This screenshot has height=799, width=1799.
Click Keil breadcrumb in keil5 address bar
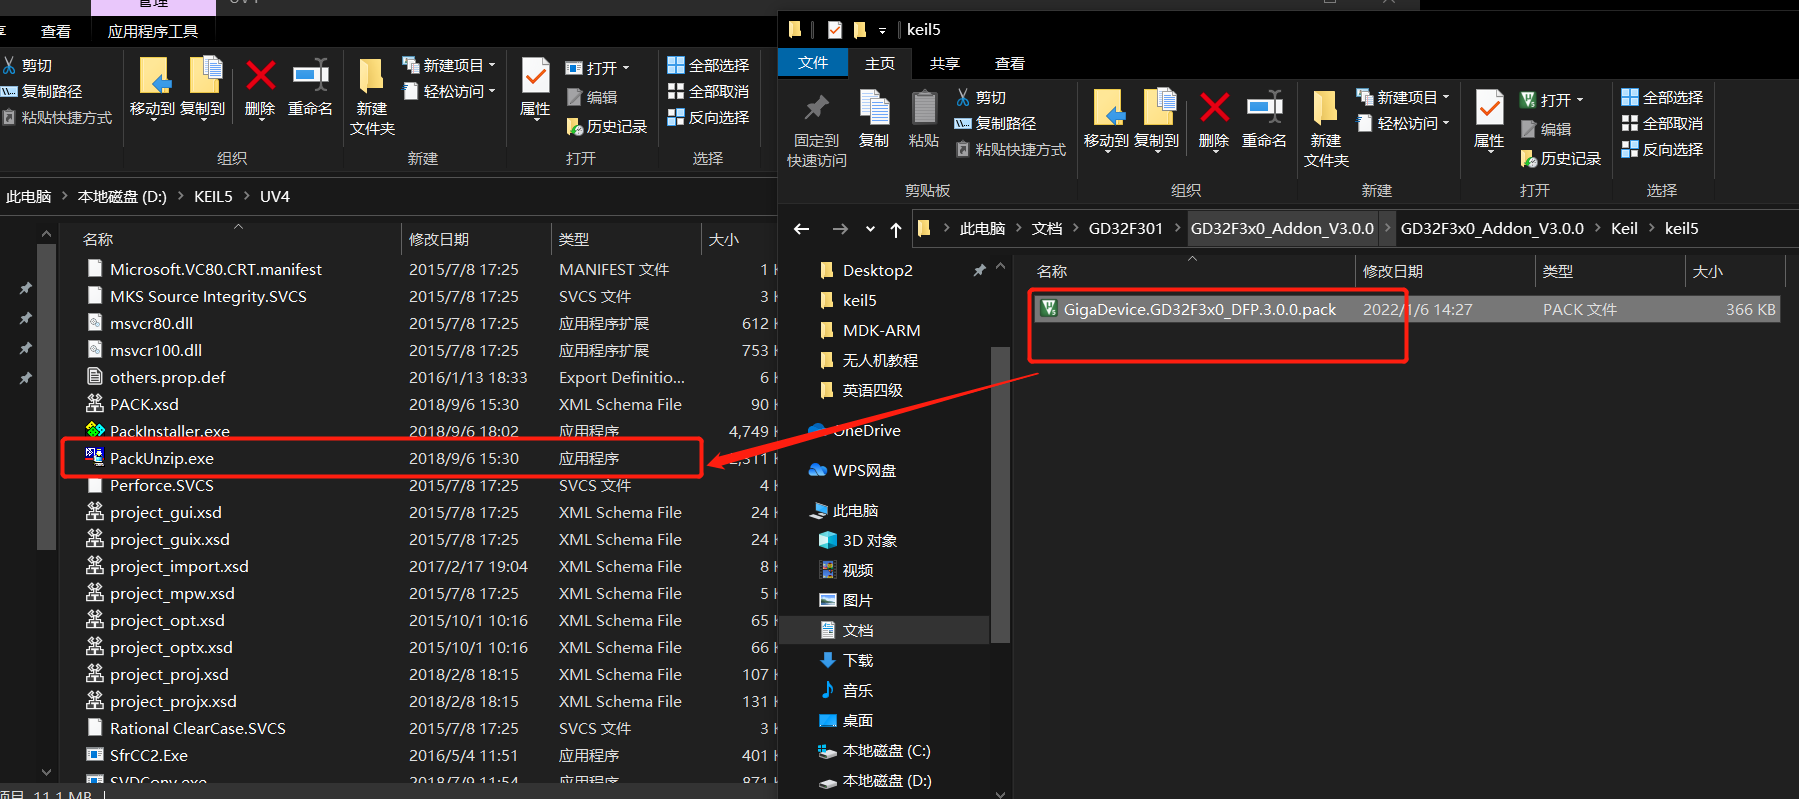point(1624,228)
